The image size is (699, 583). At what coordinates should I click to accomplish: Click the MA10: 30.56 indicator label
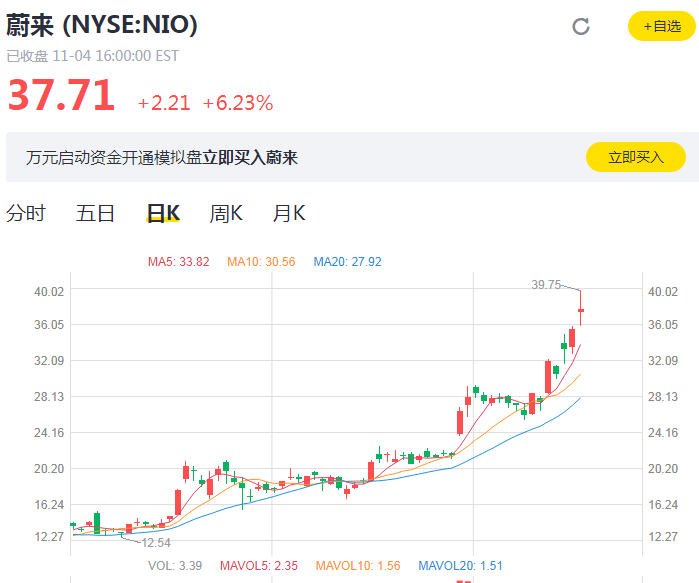261,262
